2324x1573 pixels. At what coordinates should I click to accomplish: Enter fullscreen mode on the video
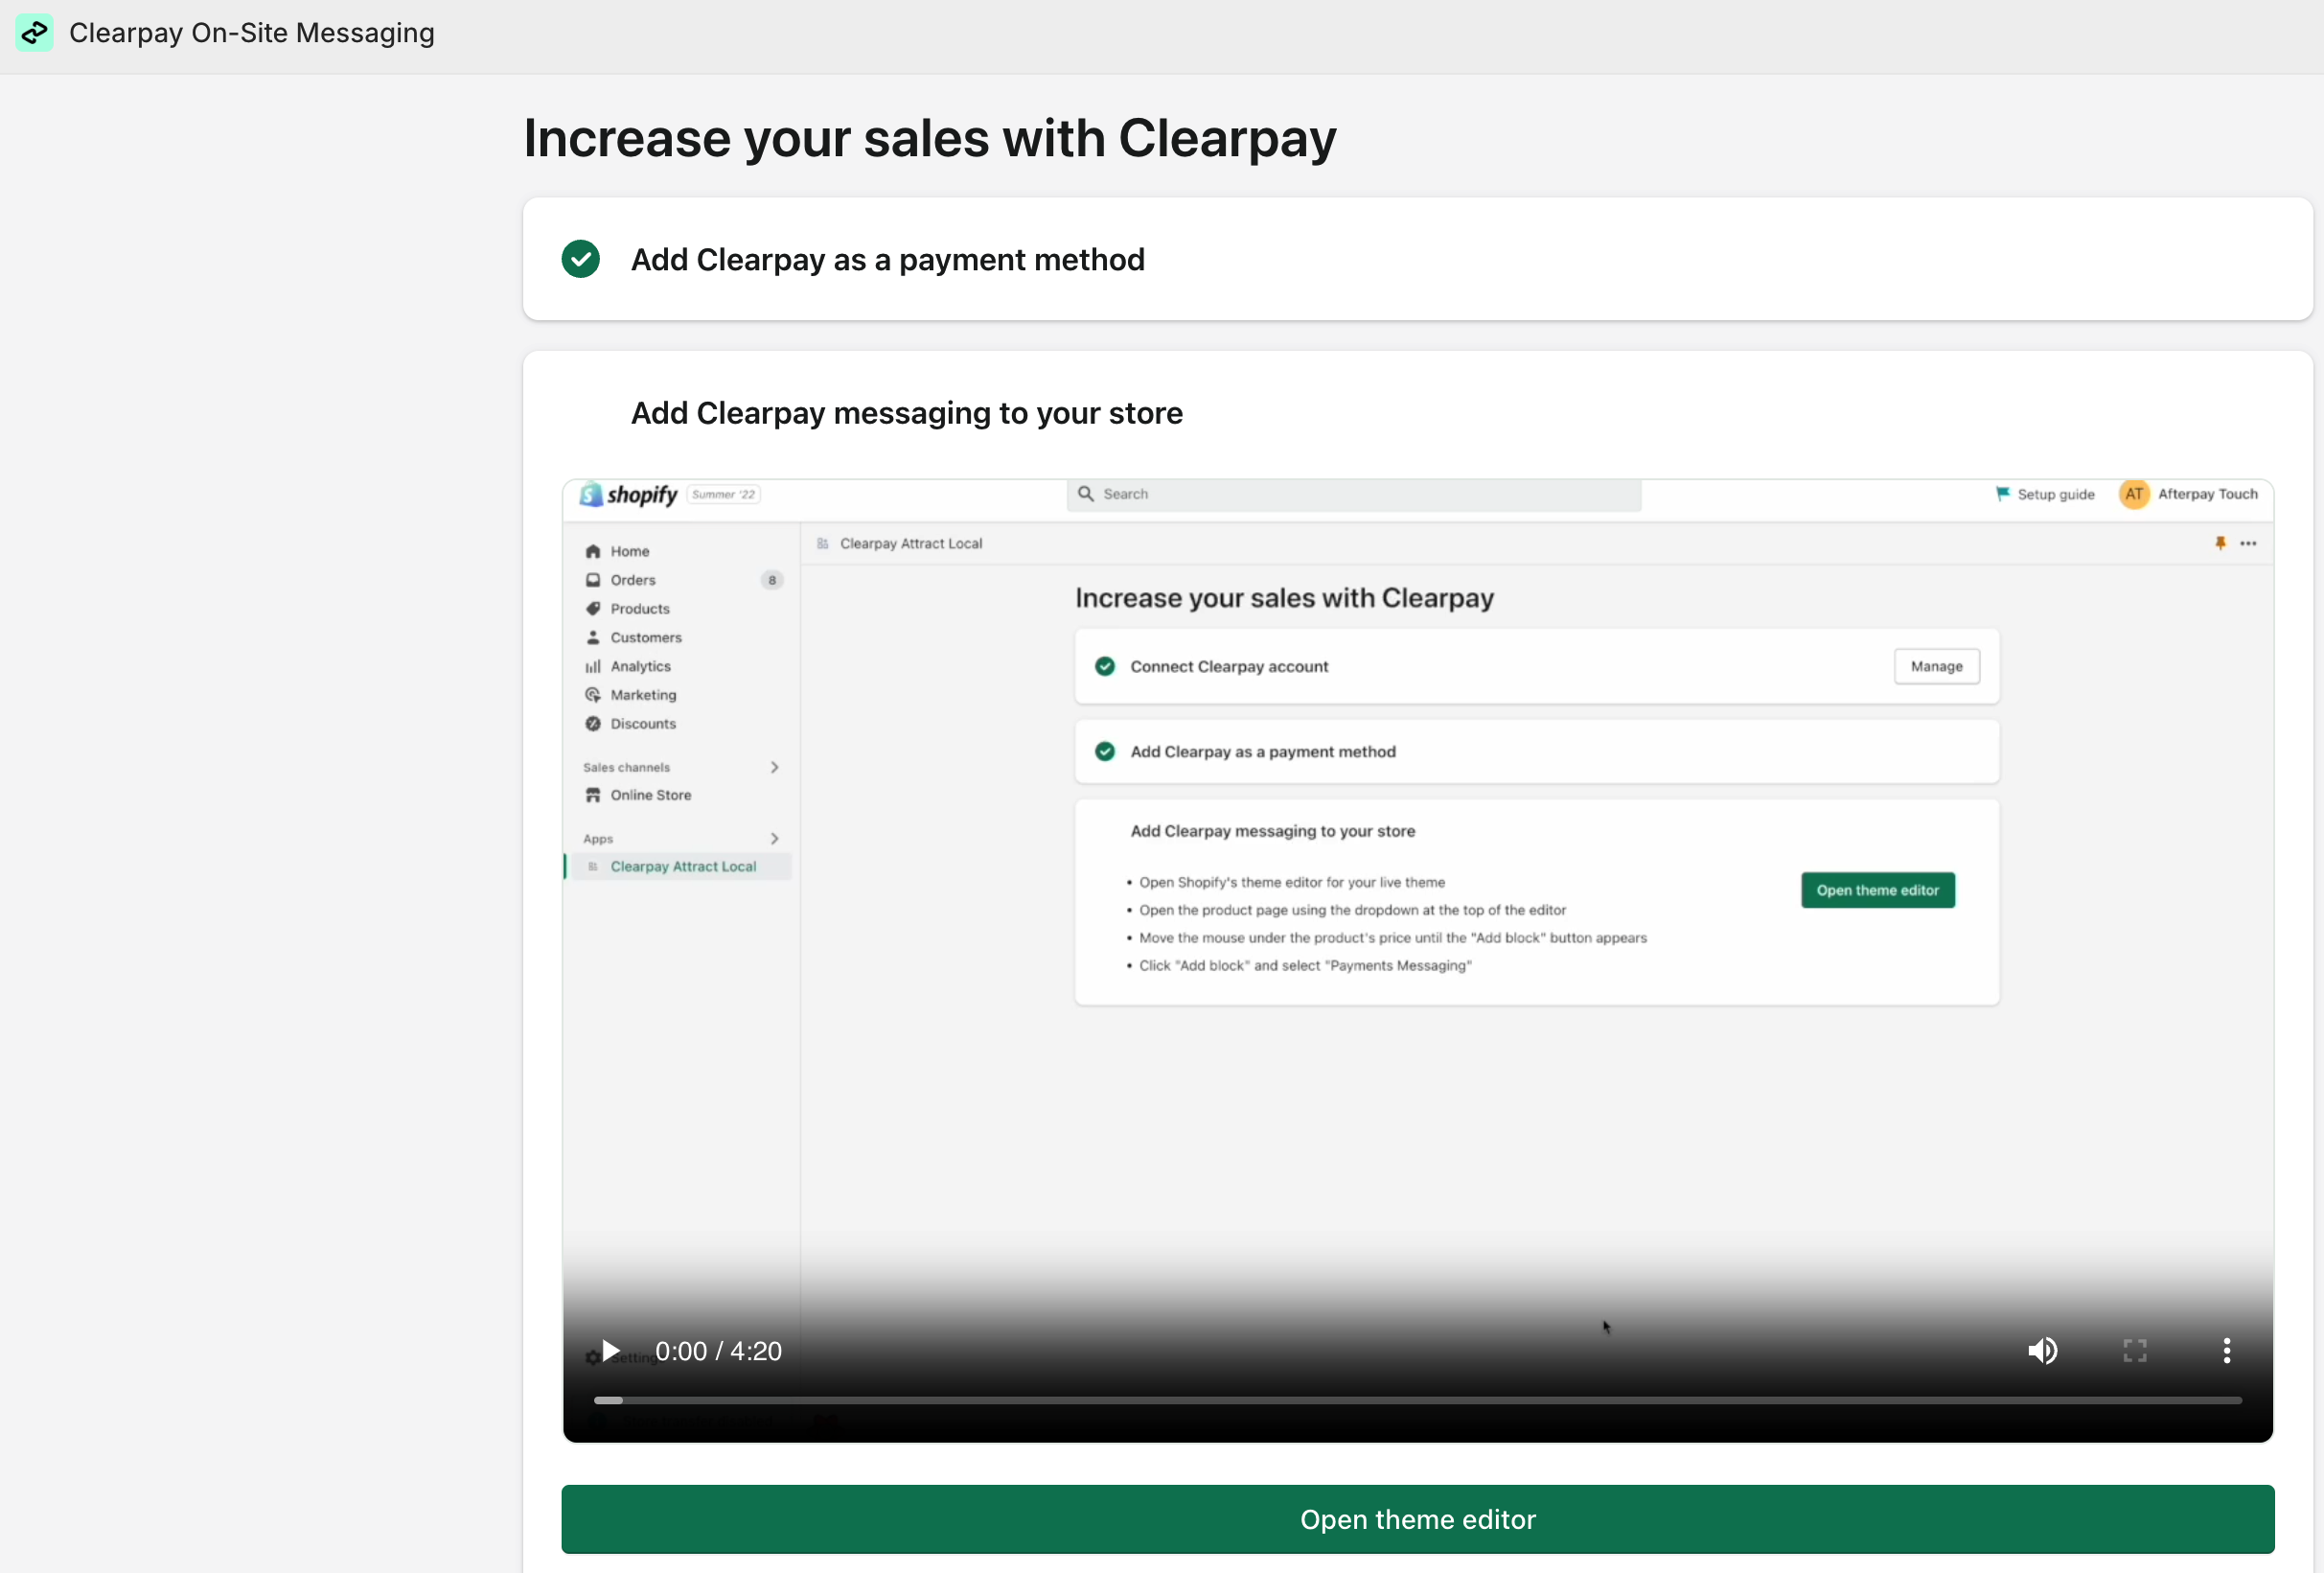2134,1351
